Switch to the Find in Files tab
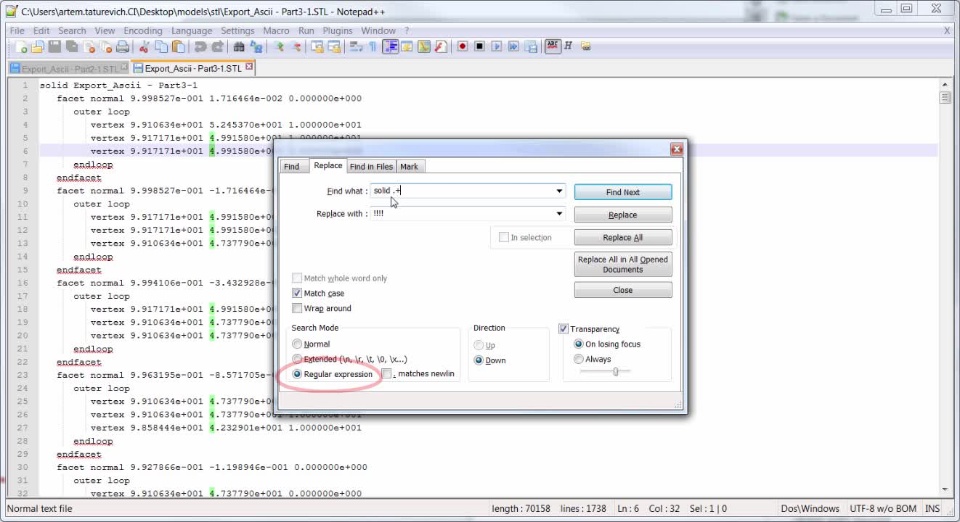The width and height of the screenshot is (960, 522). 371,166
